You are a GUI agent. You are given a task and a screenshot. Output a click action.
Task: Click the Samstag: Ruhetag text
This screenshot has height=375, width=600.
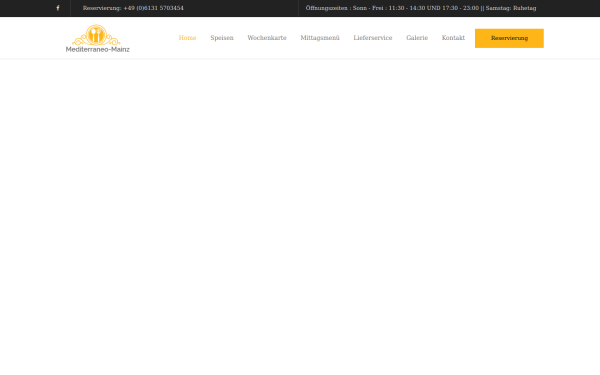511,8
